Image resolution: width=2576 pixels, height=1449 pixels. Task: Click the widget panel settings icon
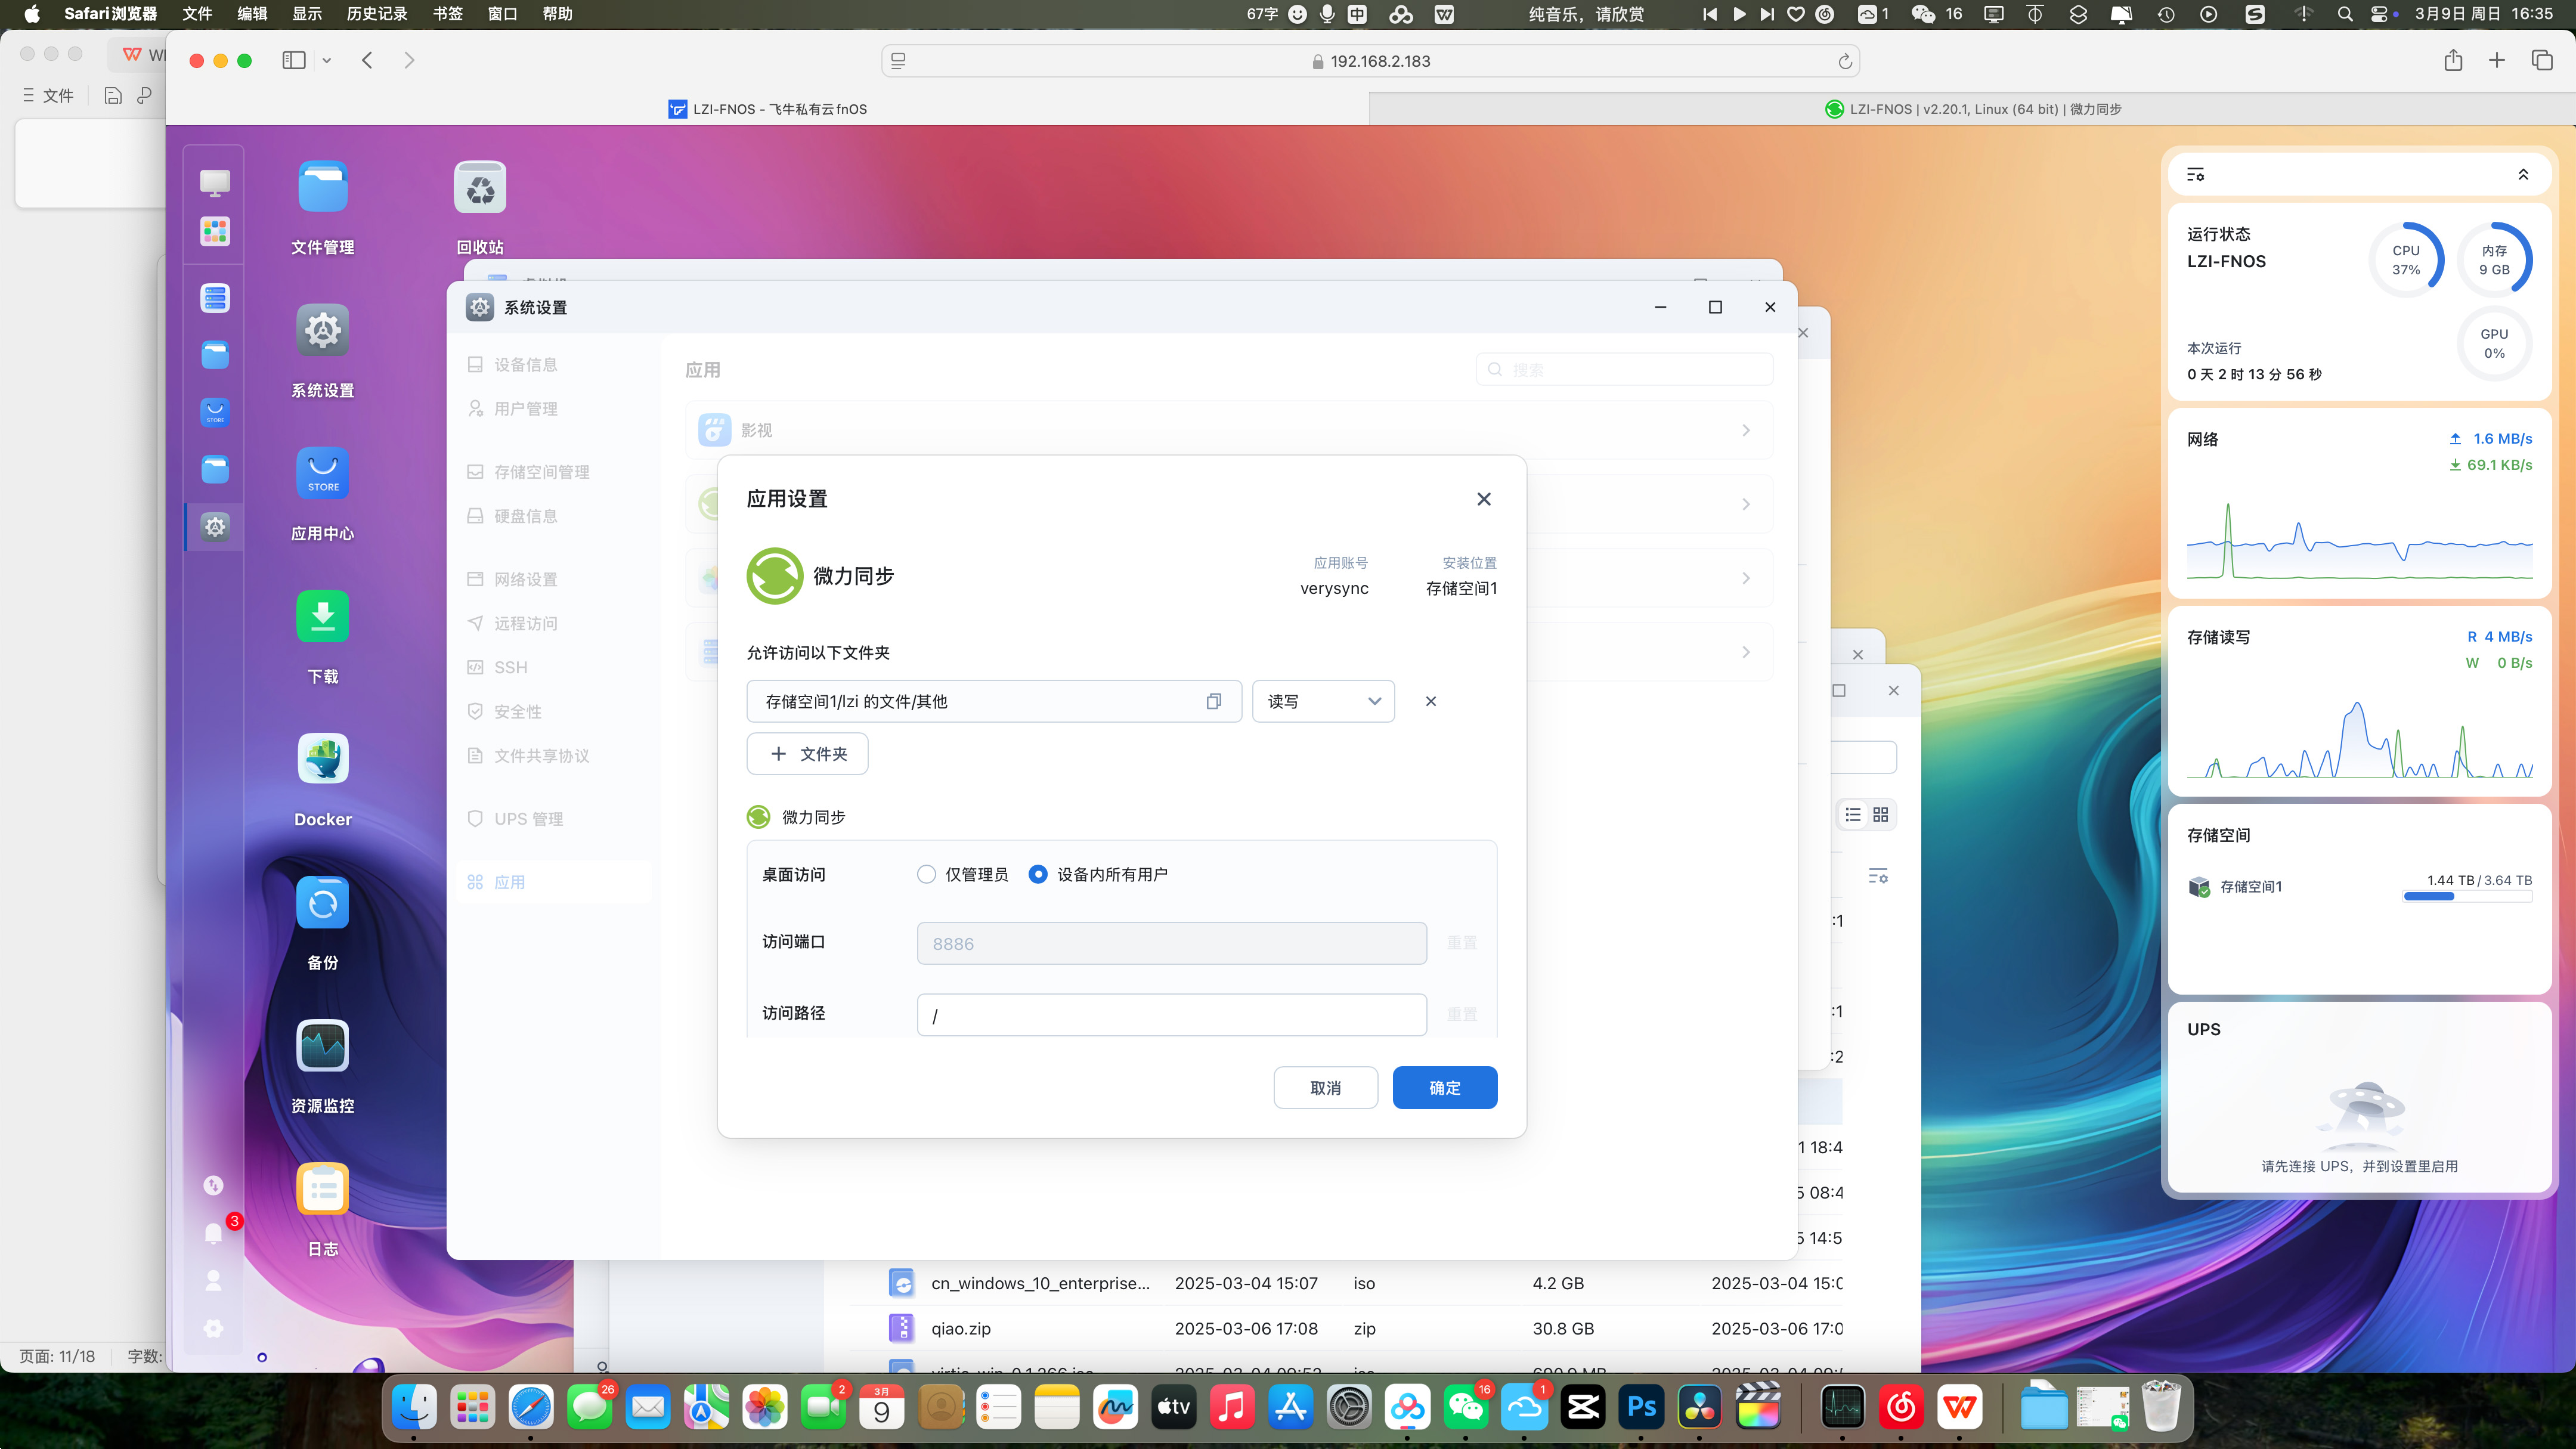pyautogui.click(x=2196, y=175)
